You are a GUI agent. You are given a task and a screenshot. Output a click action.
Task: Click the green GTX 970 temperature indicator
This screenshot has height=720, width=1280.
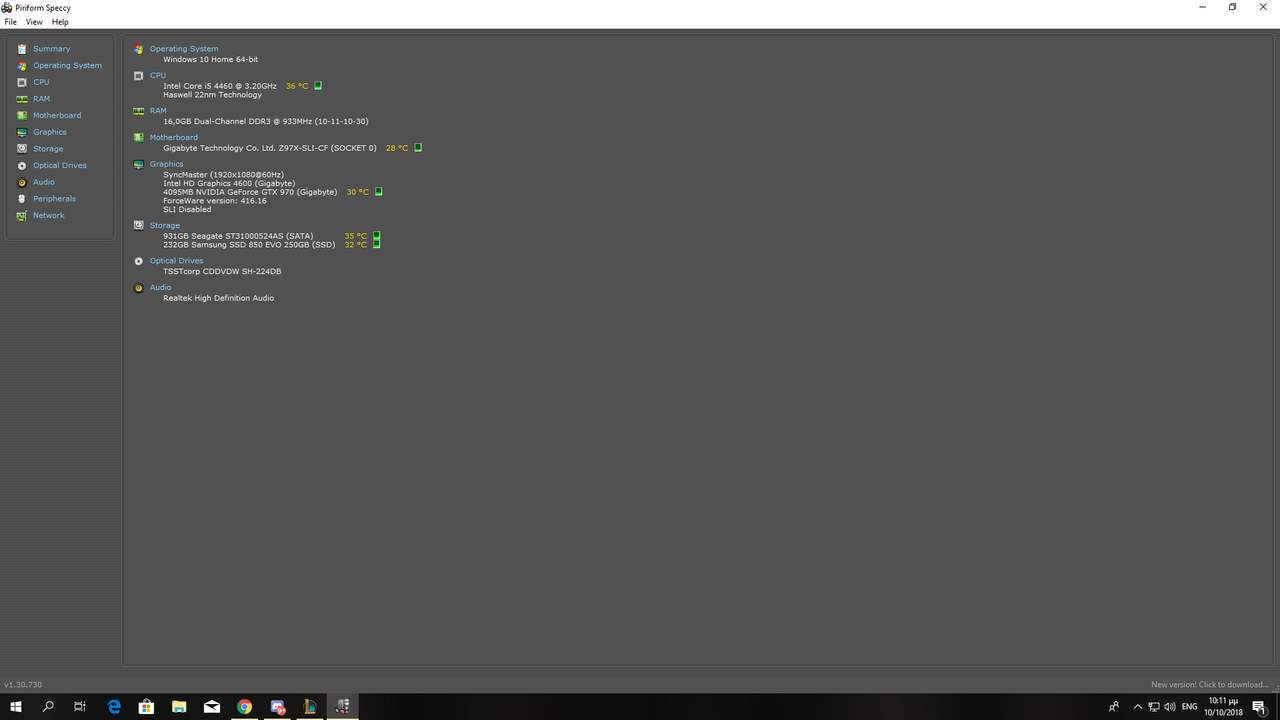tap(378, 192)
